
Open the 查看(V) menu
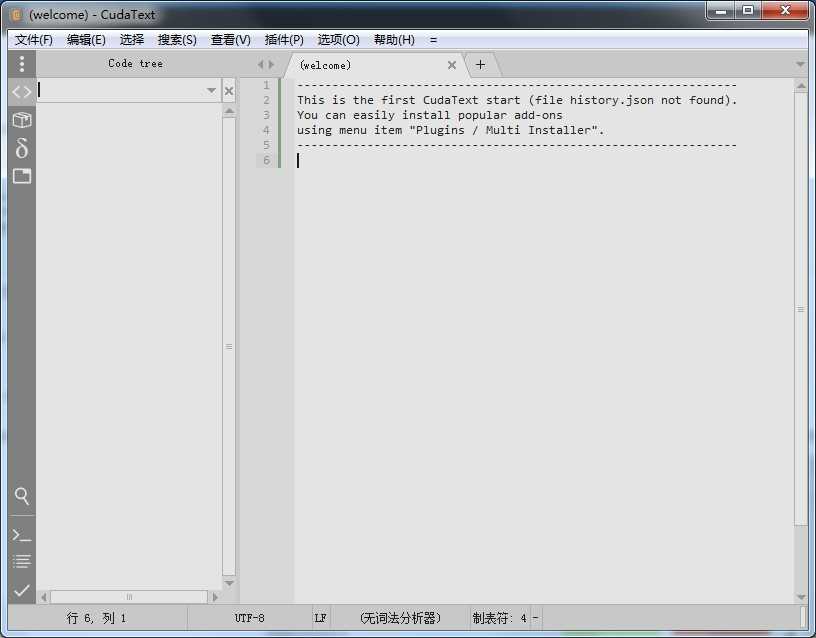tap(230, 40)
